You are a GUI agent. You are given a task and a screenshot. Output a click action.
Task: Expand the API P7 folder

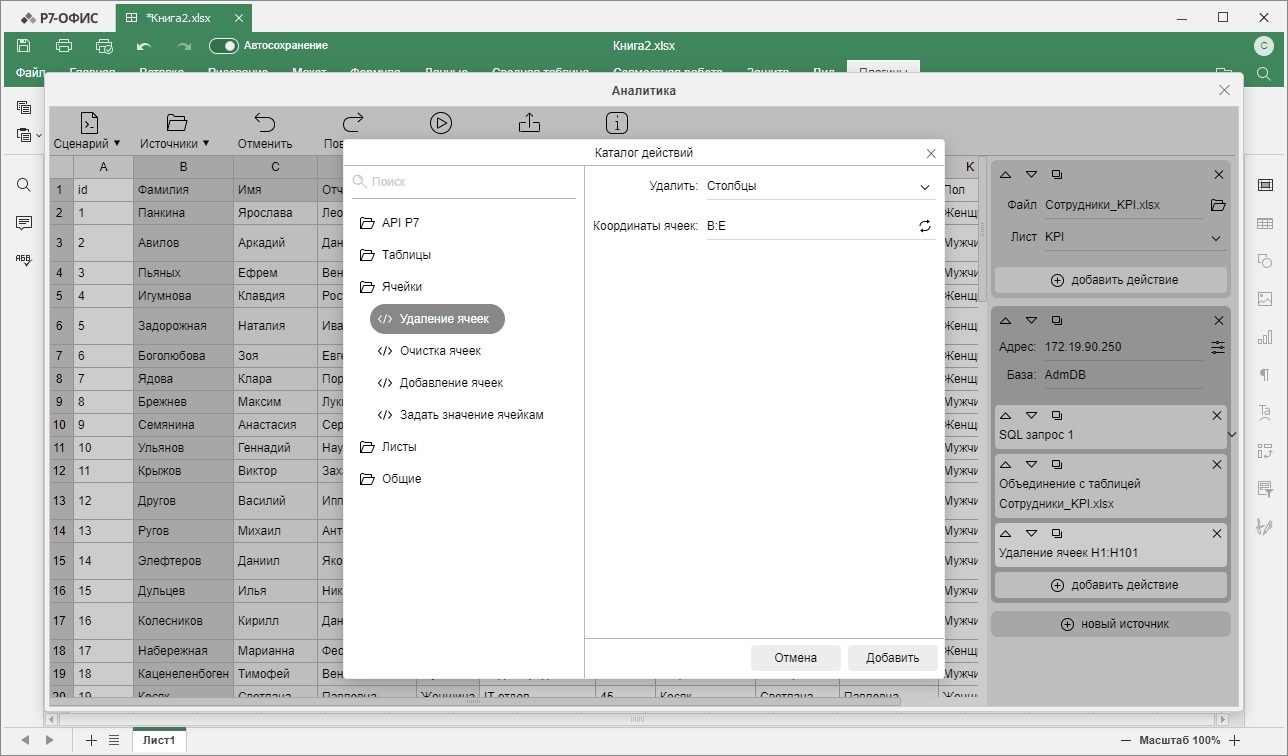[x=390, y=223]
